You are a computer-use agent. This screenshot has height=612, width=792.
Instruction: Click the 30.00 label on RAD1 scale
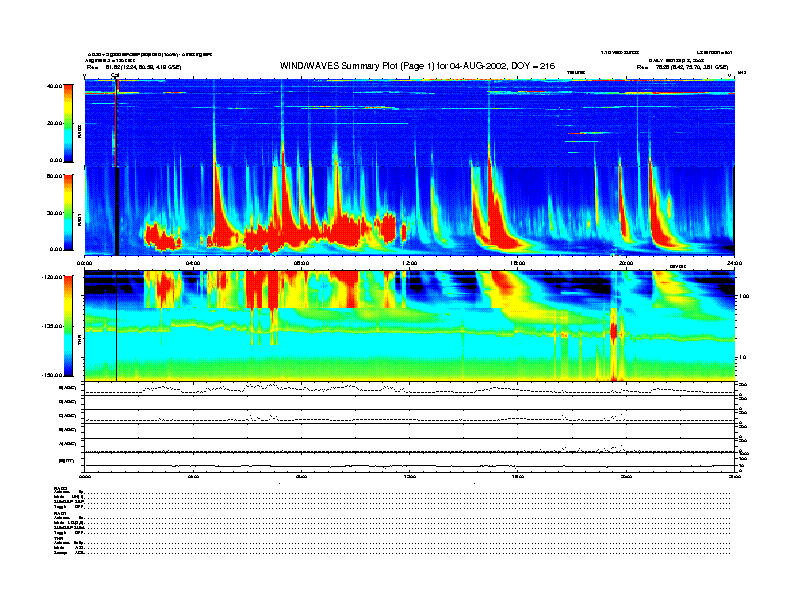54,213
